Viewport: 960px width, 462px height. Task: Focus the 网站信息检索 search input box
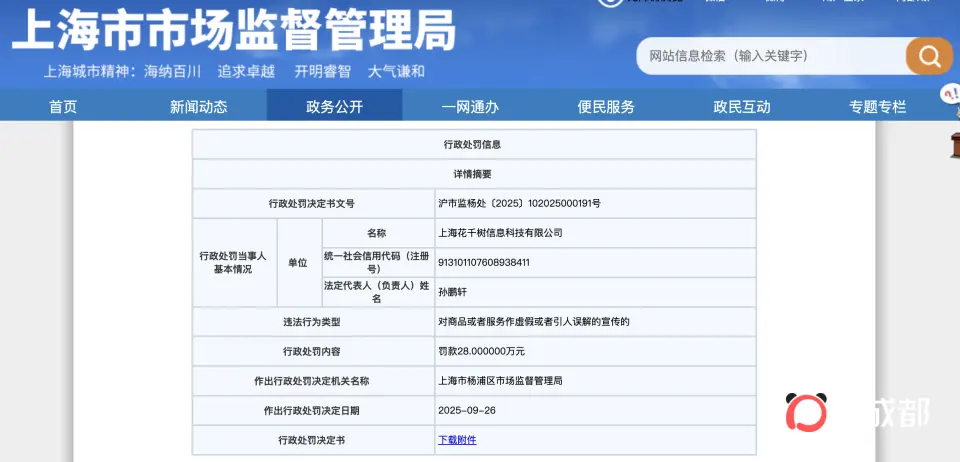pos(770,56)
